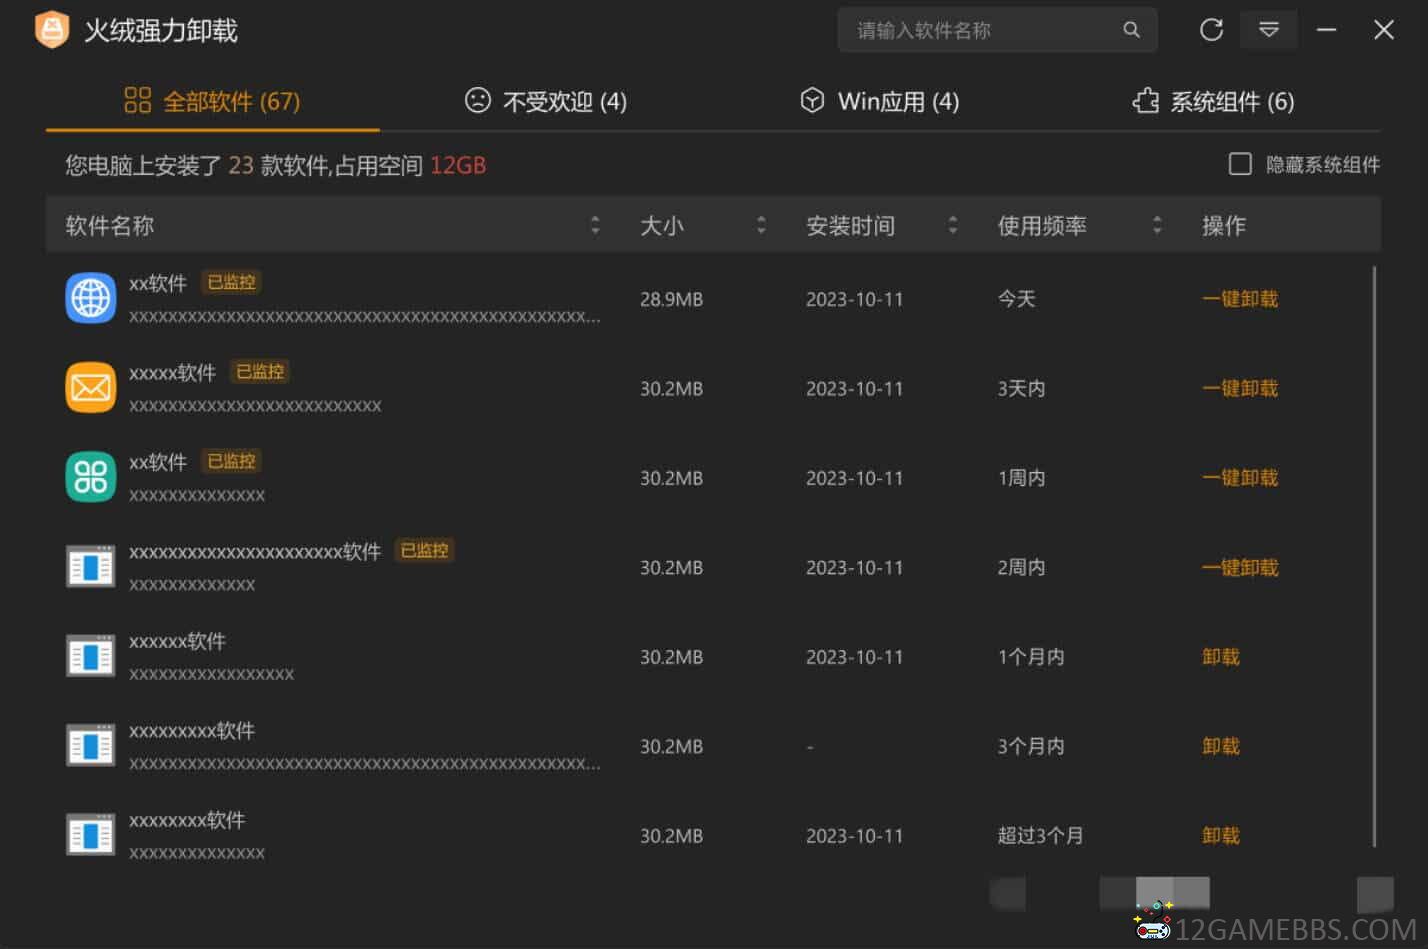Sort by 软件名称 column arrows
1428x949 pixels.
595,225
